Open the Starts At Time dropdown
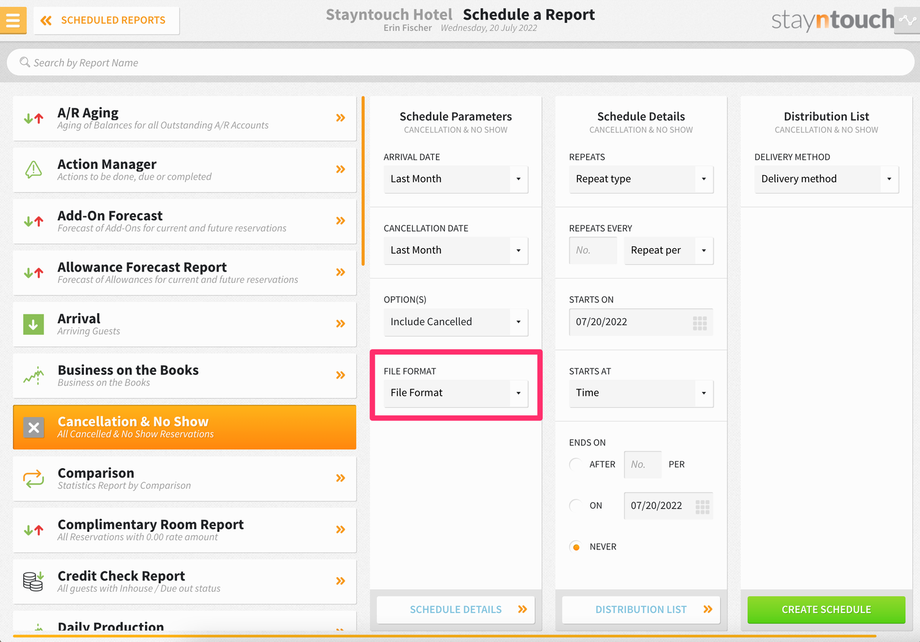 (x=641, y=393)
